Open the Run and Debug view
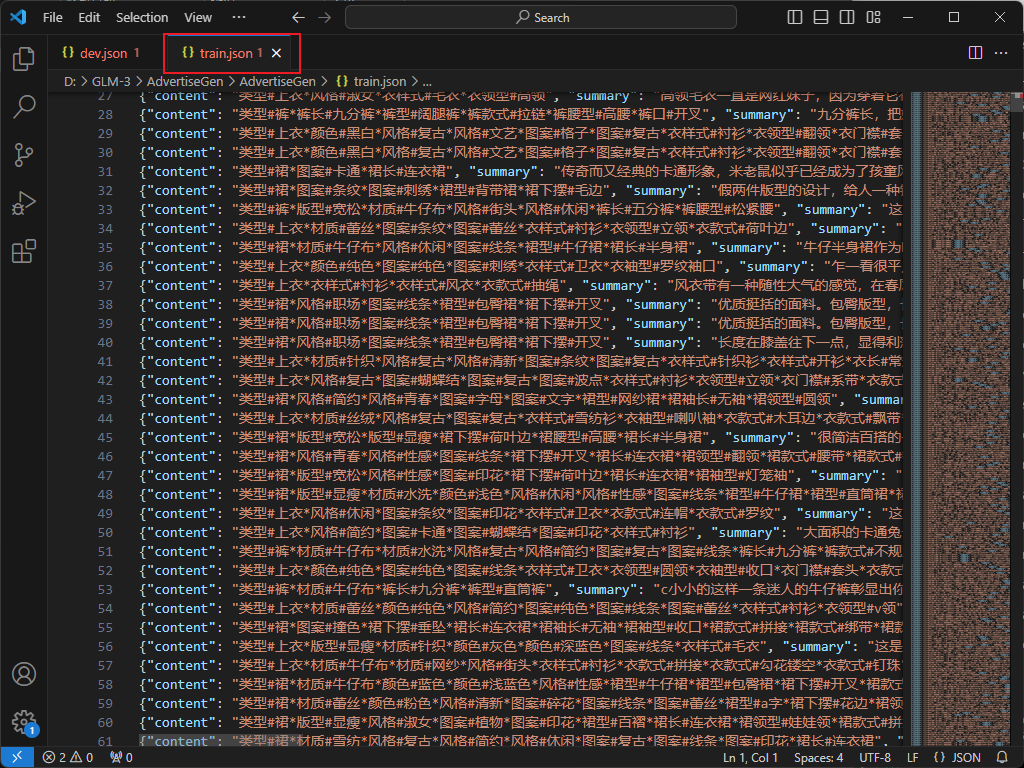The width and height of the screenshot is (1024, 768). point(23,203)
